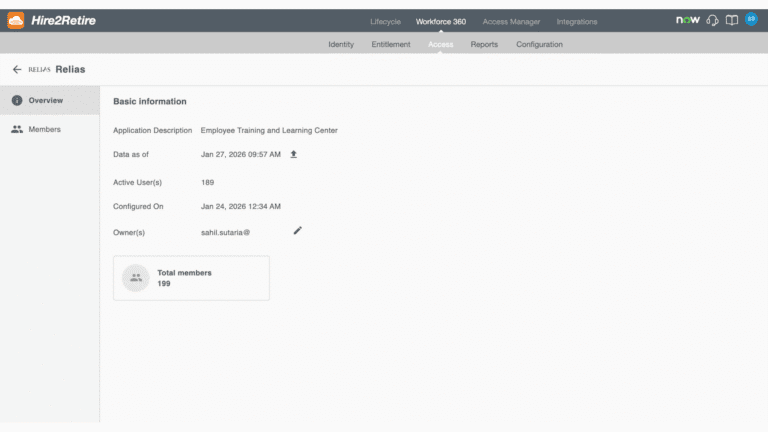
Task: Click the Active User(s) label
Action: 137,182
